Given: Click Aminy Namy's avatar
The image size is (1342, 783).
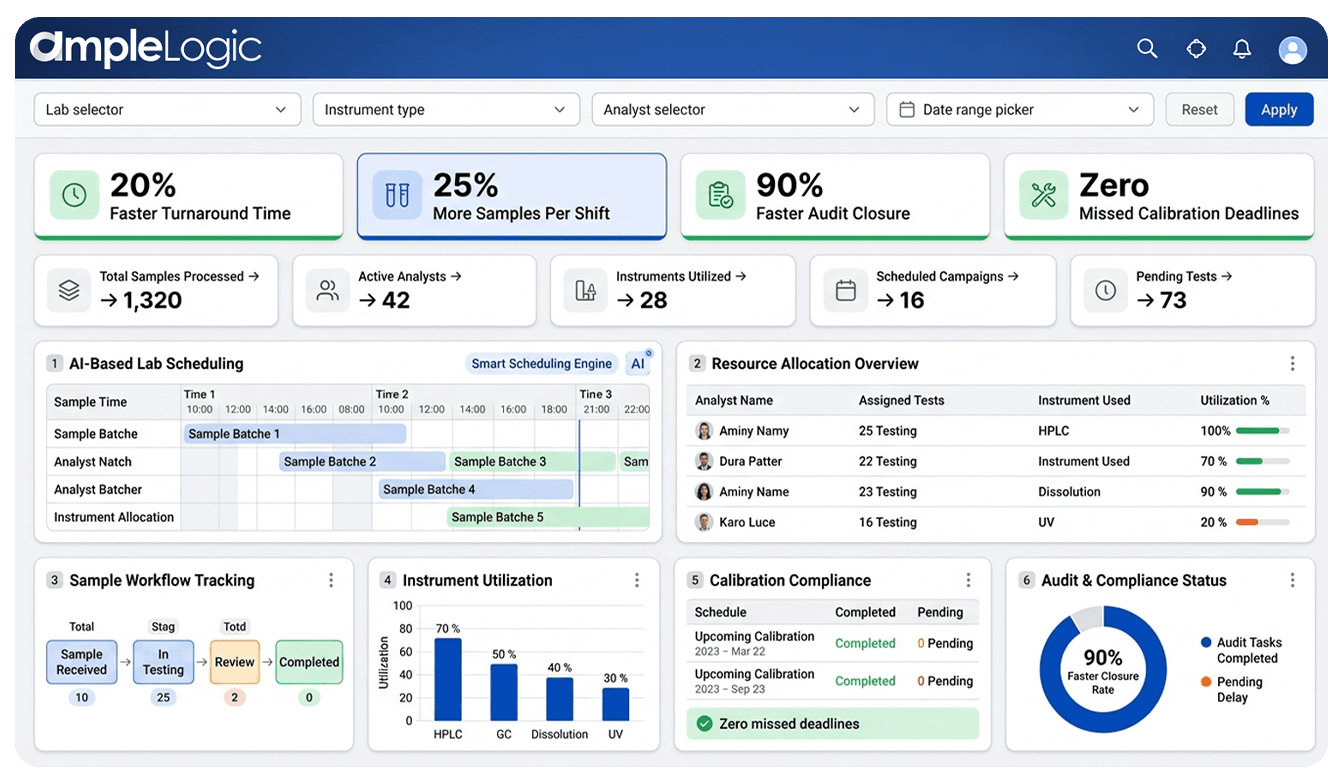Looking at the screenshot, I should click(x=704, y=431).
